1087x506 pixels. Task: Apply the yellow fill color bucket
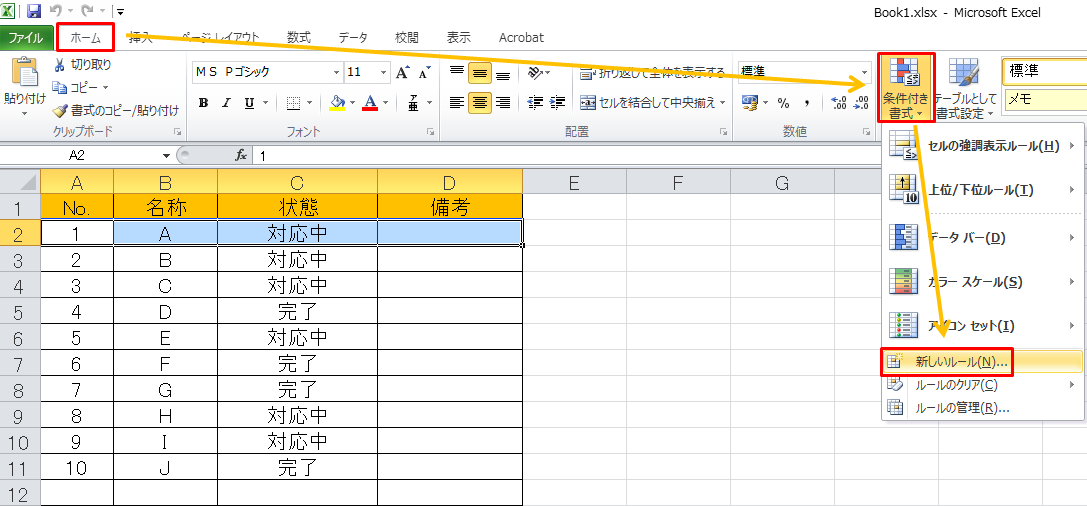337,103
